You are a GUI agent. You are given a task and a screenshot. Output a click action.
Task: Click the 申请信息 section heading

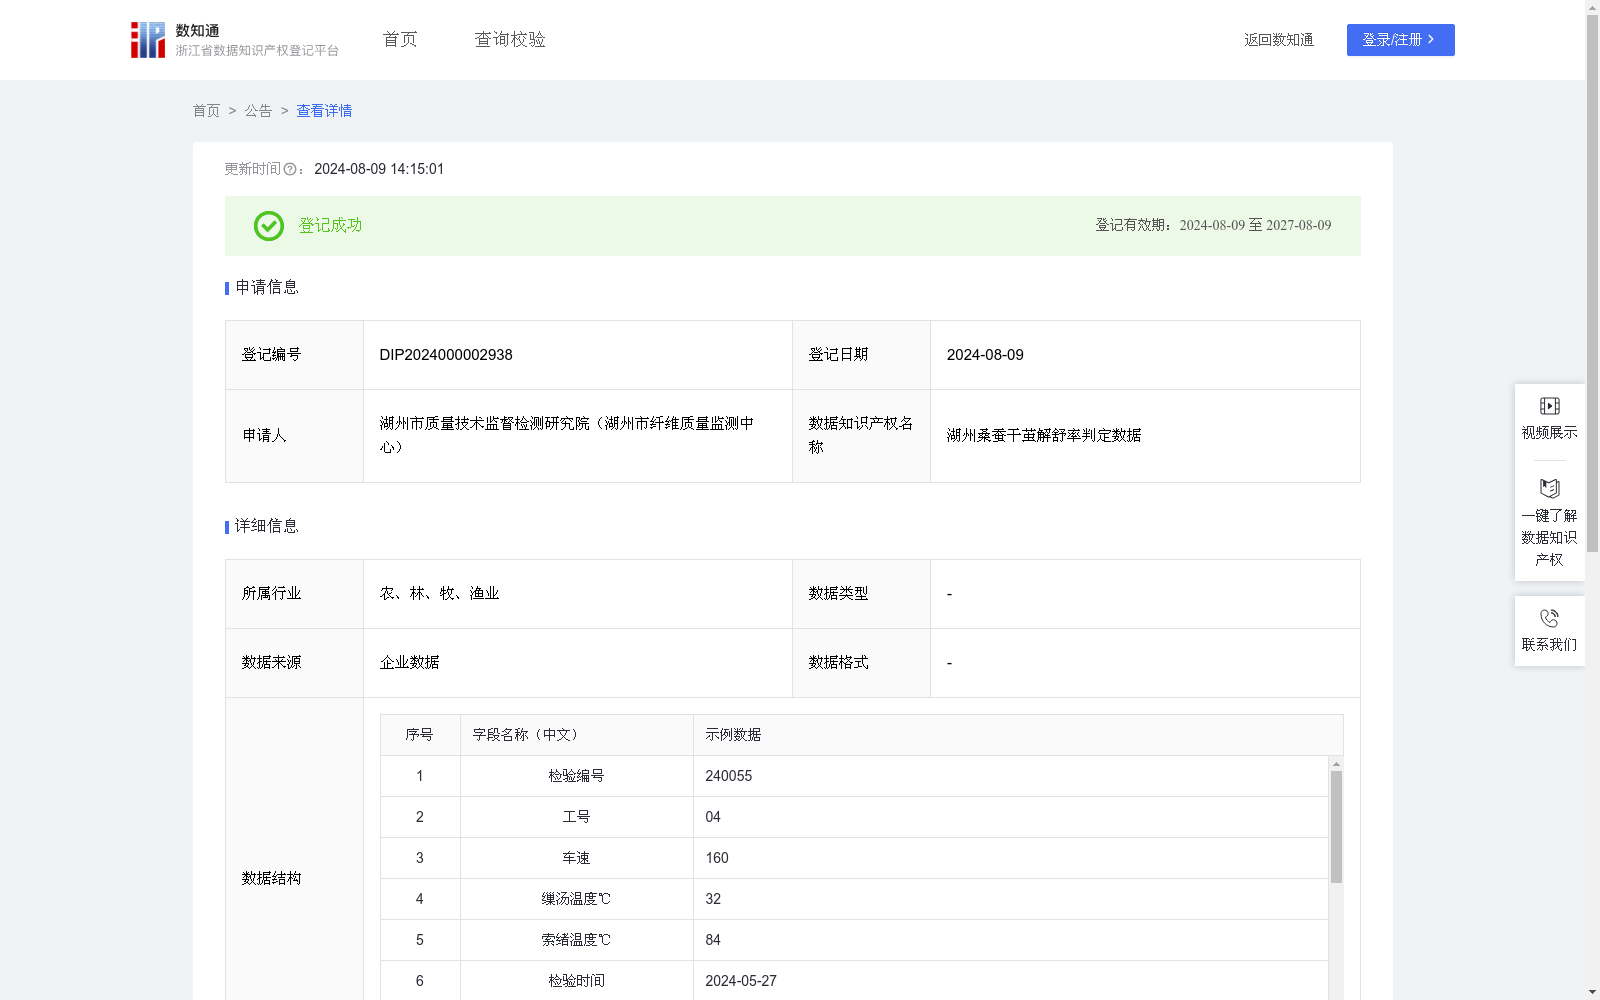point(267,288)
